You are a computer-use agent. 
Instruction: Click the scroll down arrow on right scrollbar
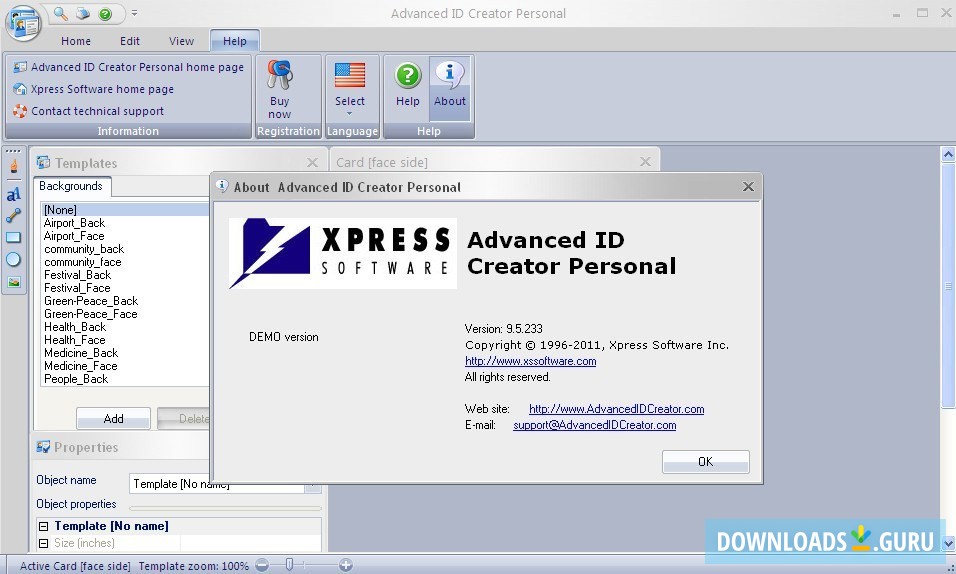point(948,543)
